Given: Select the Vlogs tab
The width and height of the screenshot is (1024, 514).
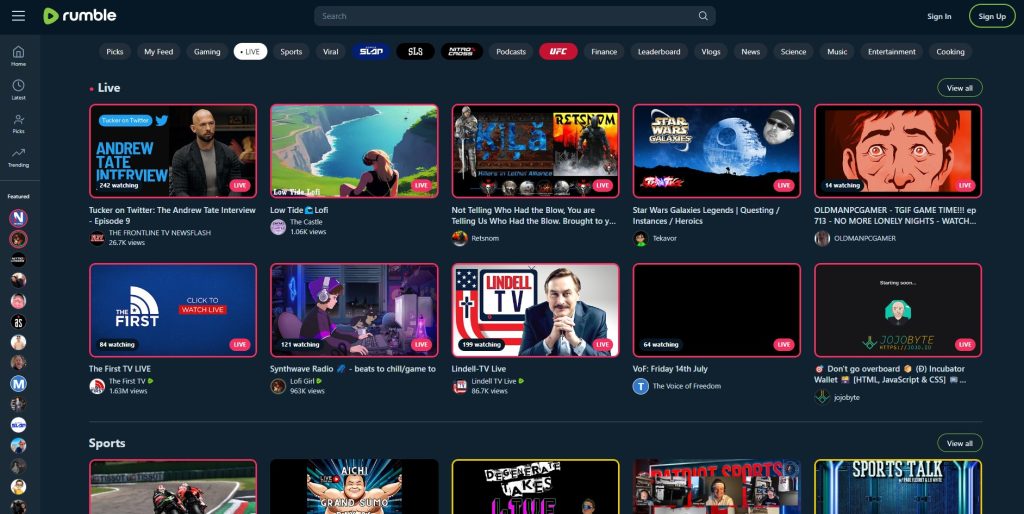Looking at the screenshot, I should click(711, 52).
